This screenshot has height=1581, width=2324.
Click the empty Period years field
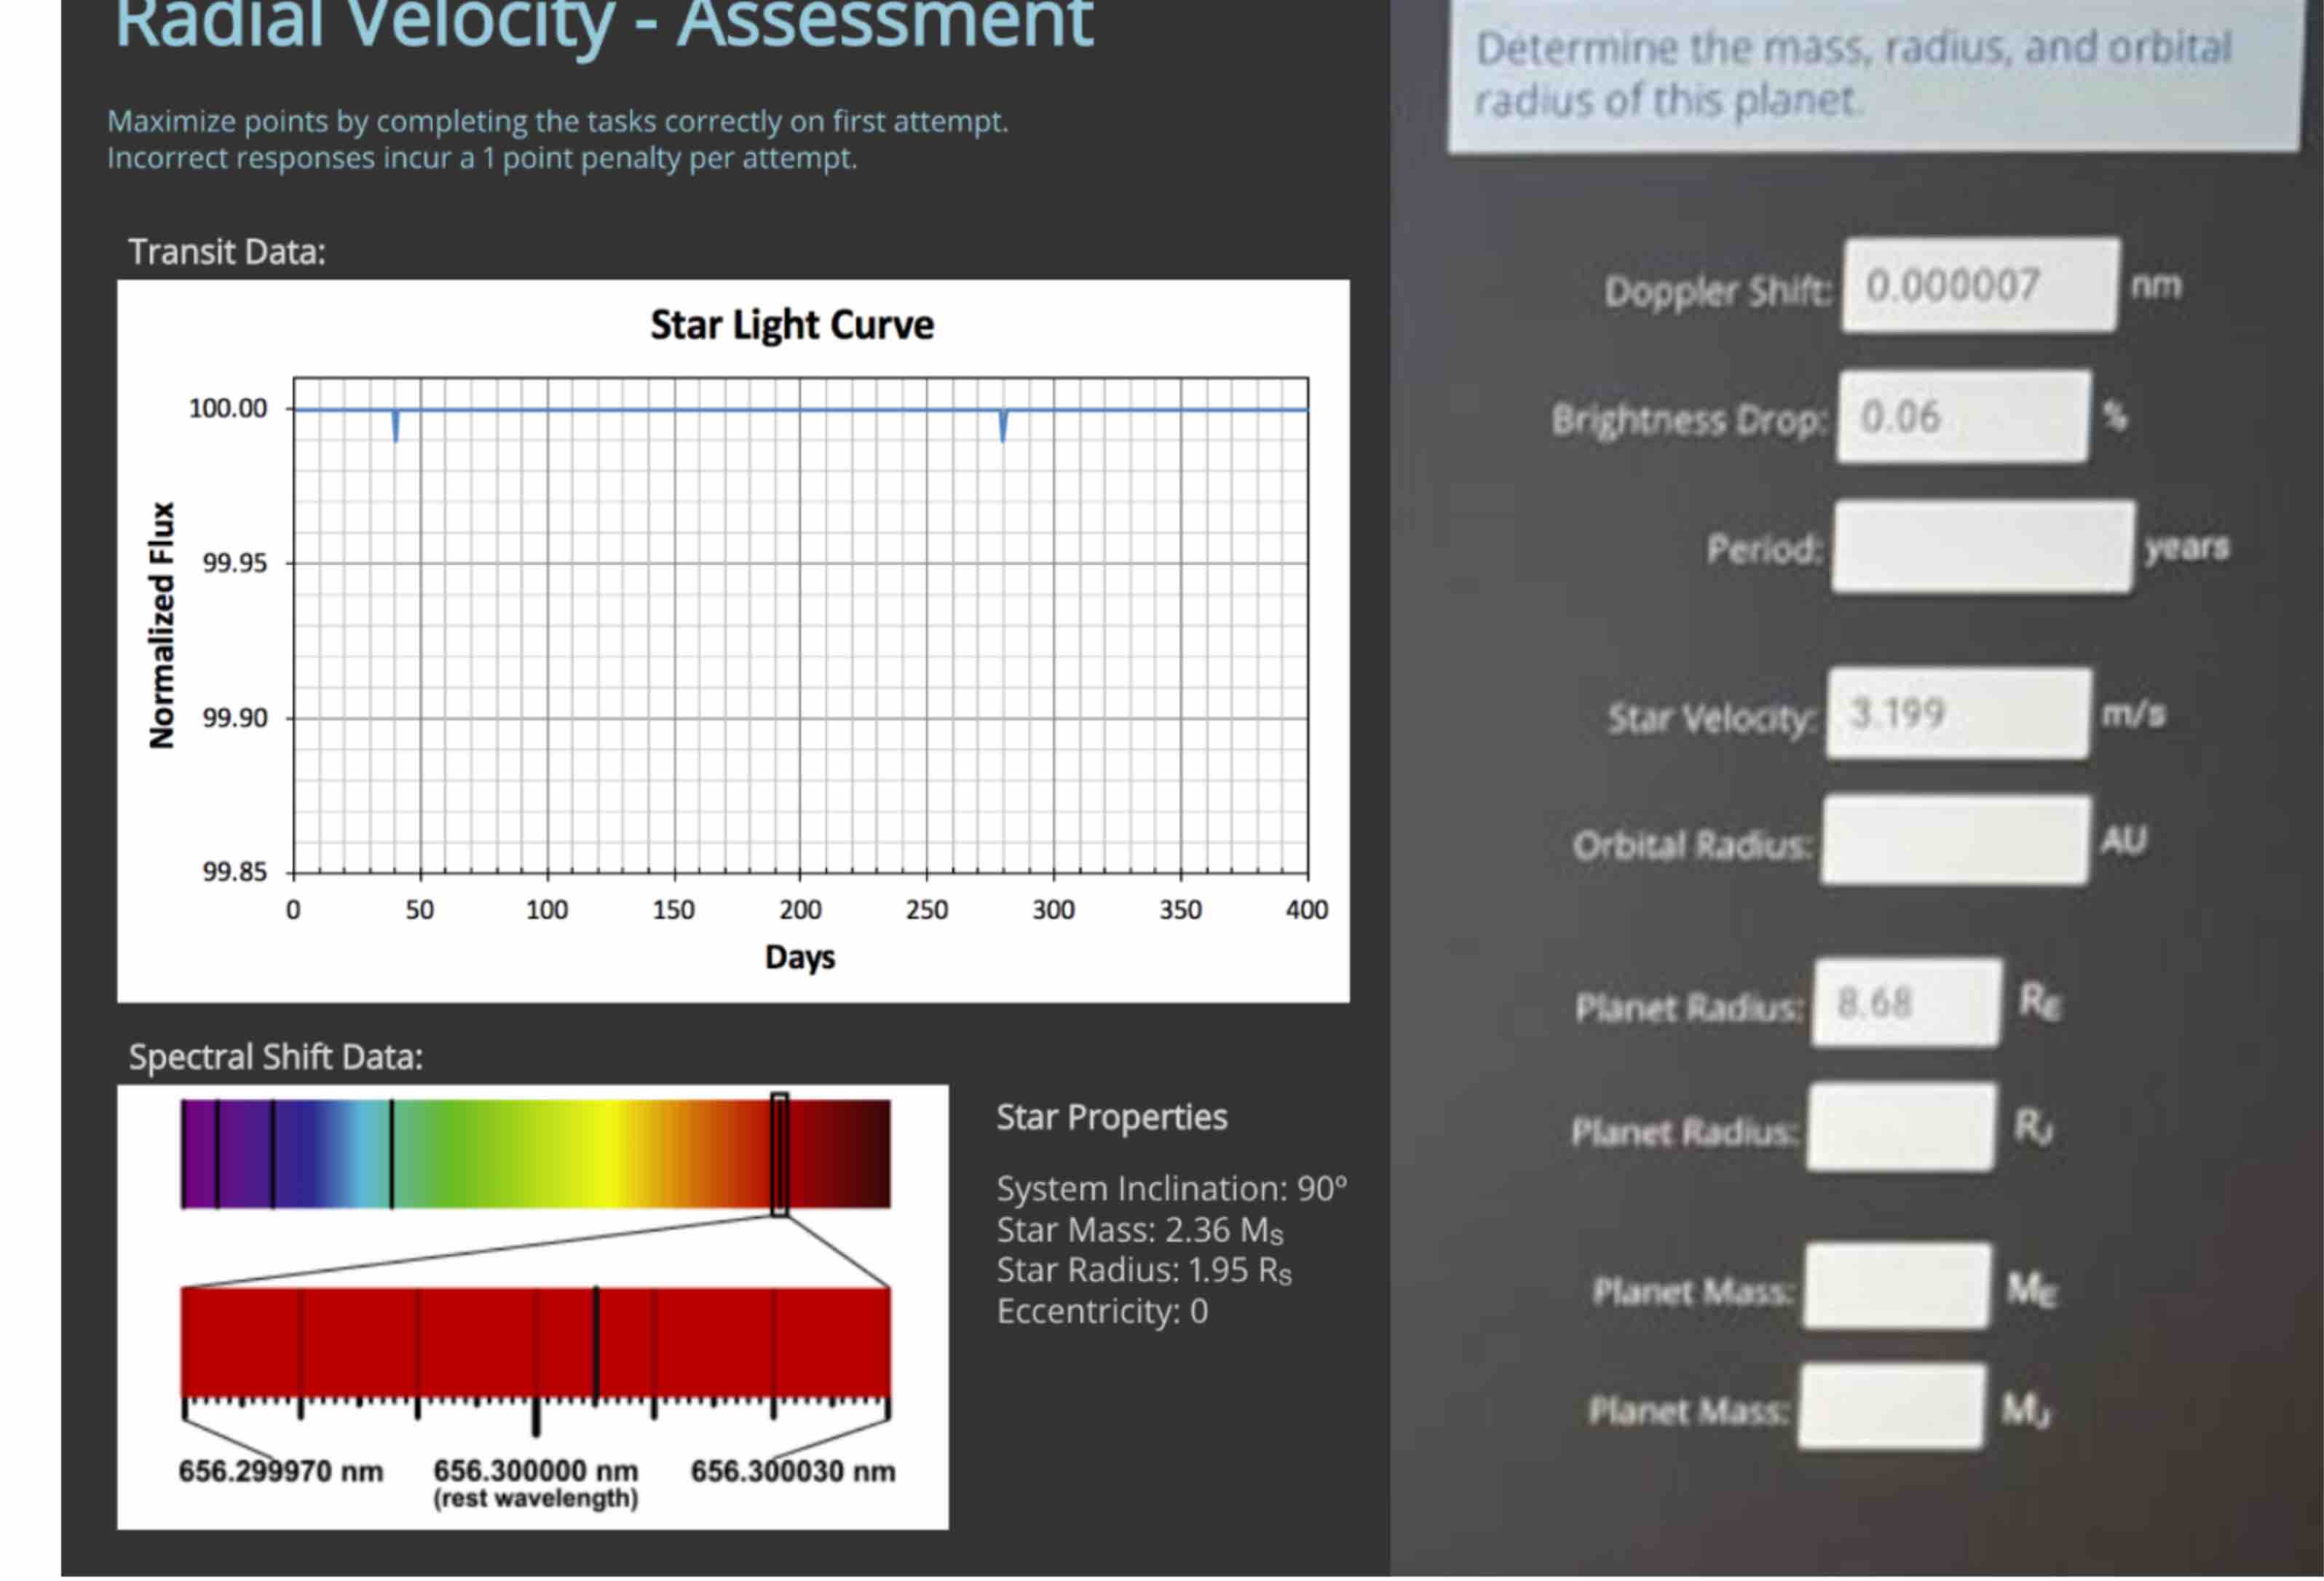click(x=1981, y=548)
